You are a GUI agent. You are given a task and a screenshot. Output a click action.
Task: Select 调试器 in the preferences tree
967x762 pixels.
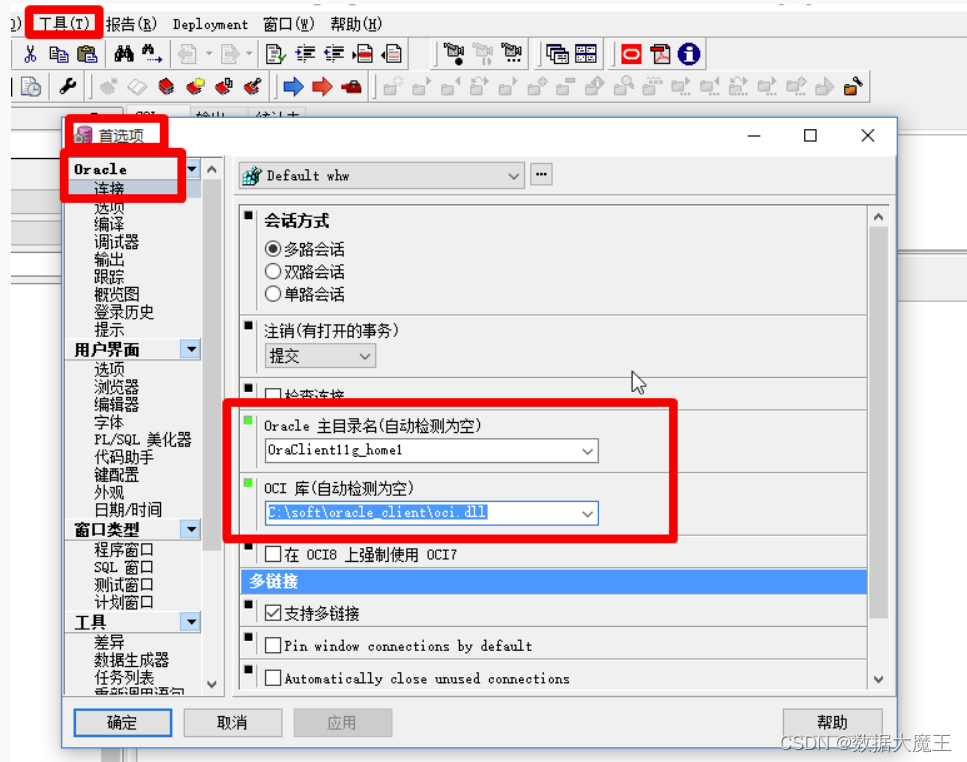click(x=117, y=242)
